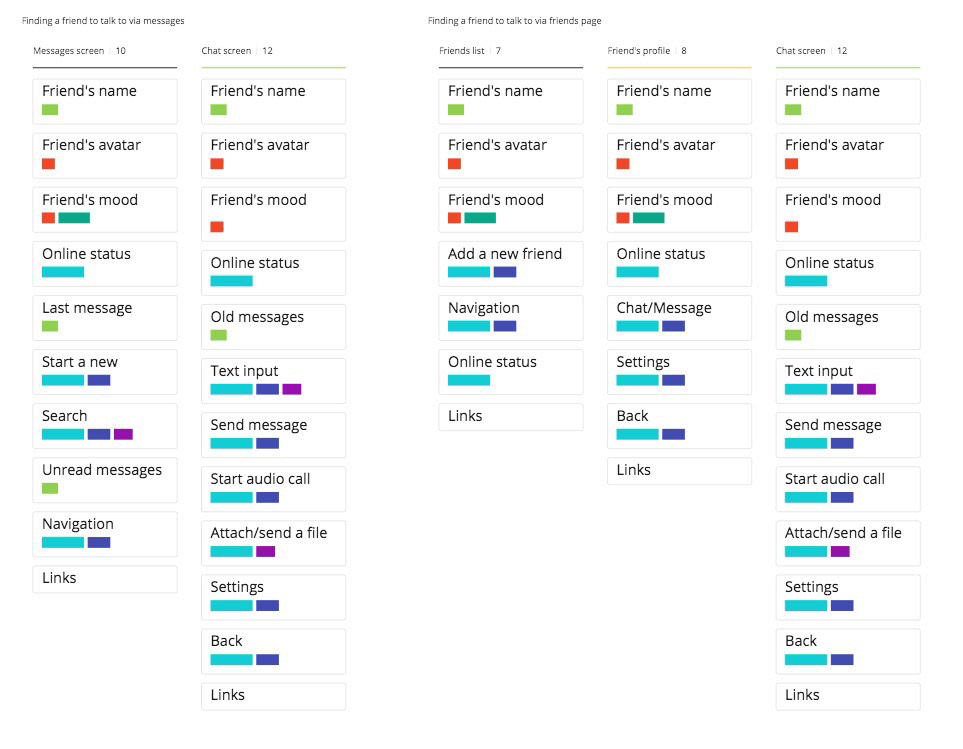The width and height of the screenshot is (963, 749).
Task: Click heading Finding a friend via friends page
Action: coord(515,21)
